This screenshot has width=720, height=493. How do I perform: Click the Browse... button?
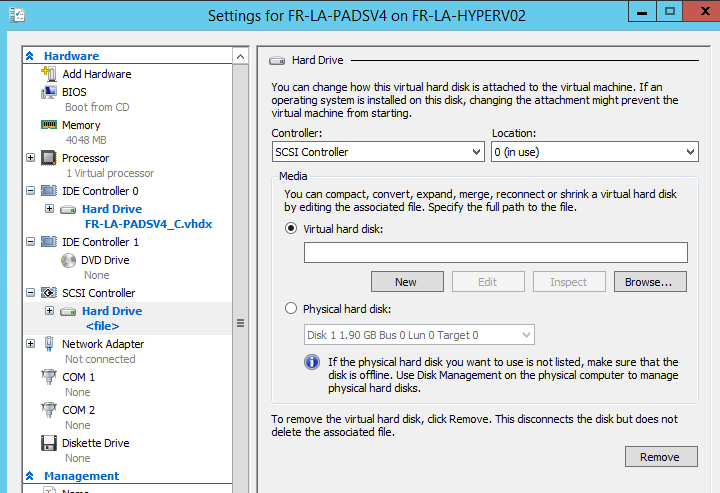[655, 282]
